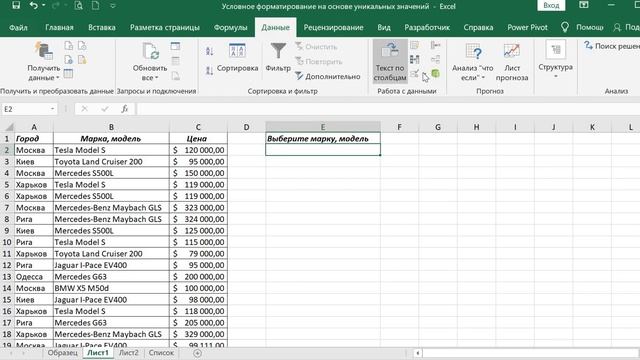This screenshot has height=360, width=640.
Task: Import from table/range icon
Action: coord(69,73)
